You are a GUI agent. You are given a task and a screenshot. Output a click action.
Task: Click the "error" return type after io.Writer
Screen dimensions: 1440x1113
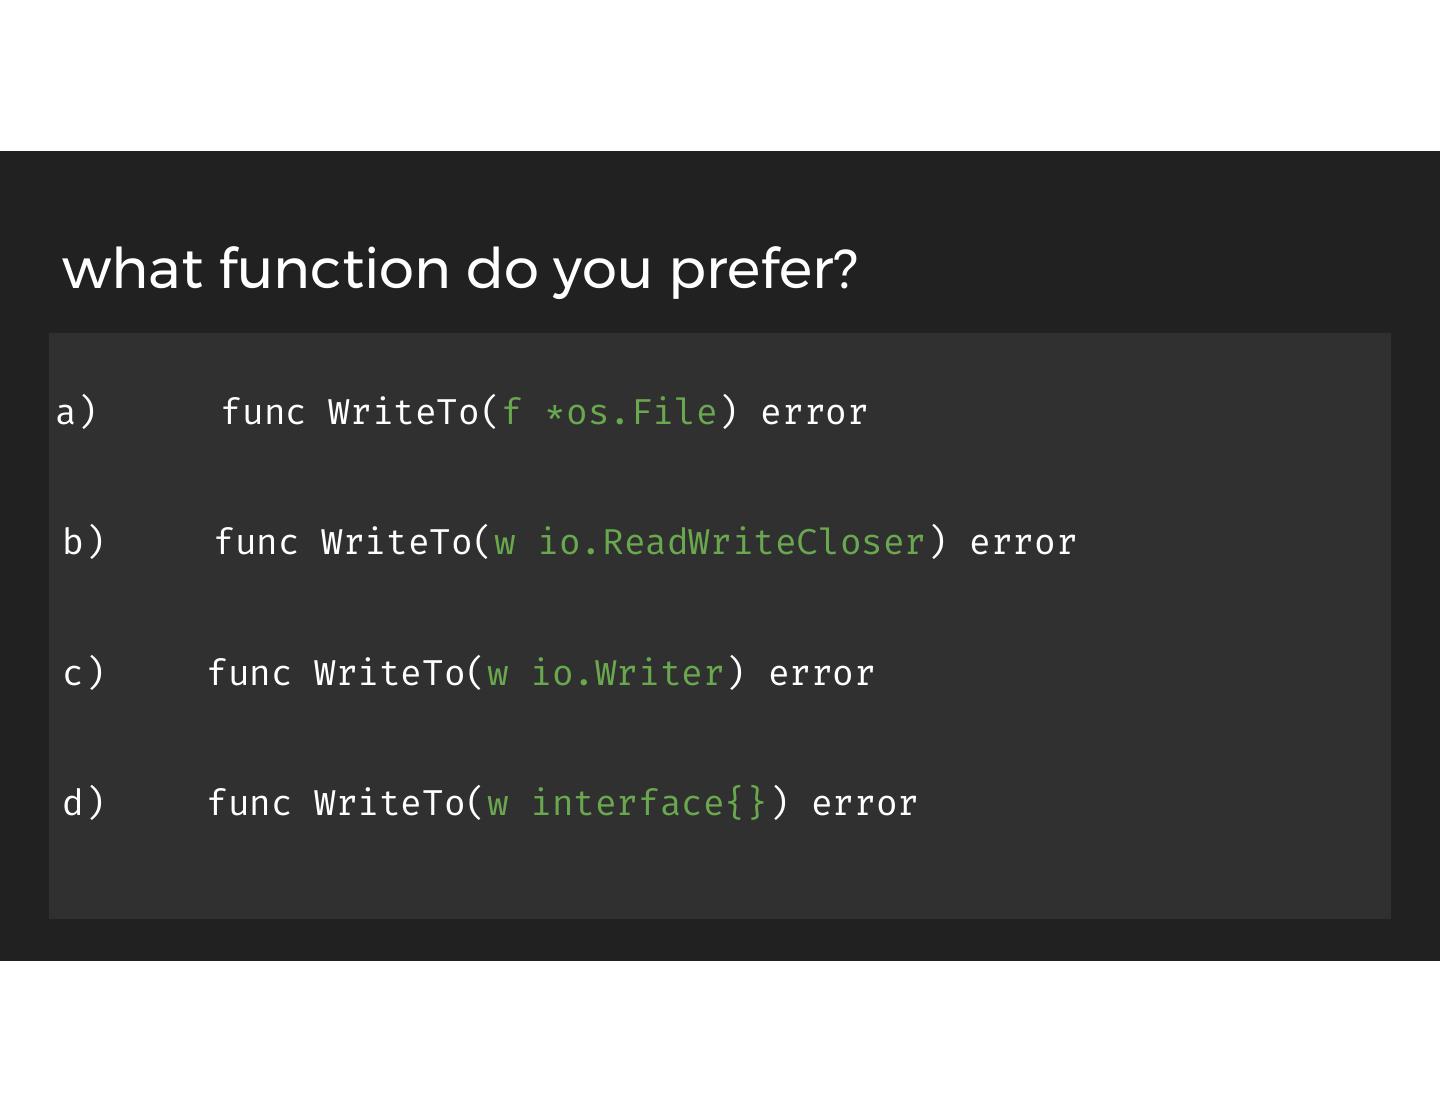pyautogui.click(x=821, y=673)
